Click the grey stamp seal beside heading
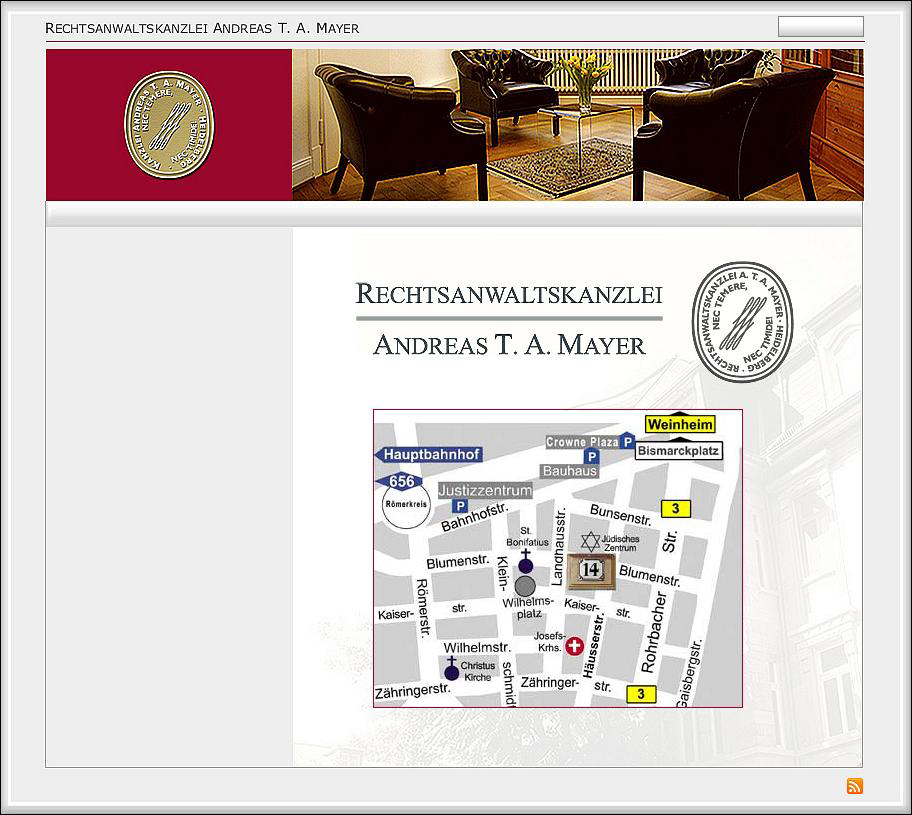912x815 pixels. [x=742, y=321]
